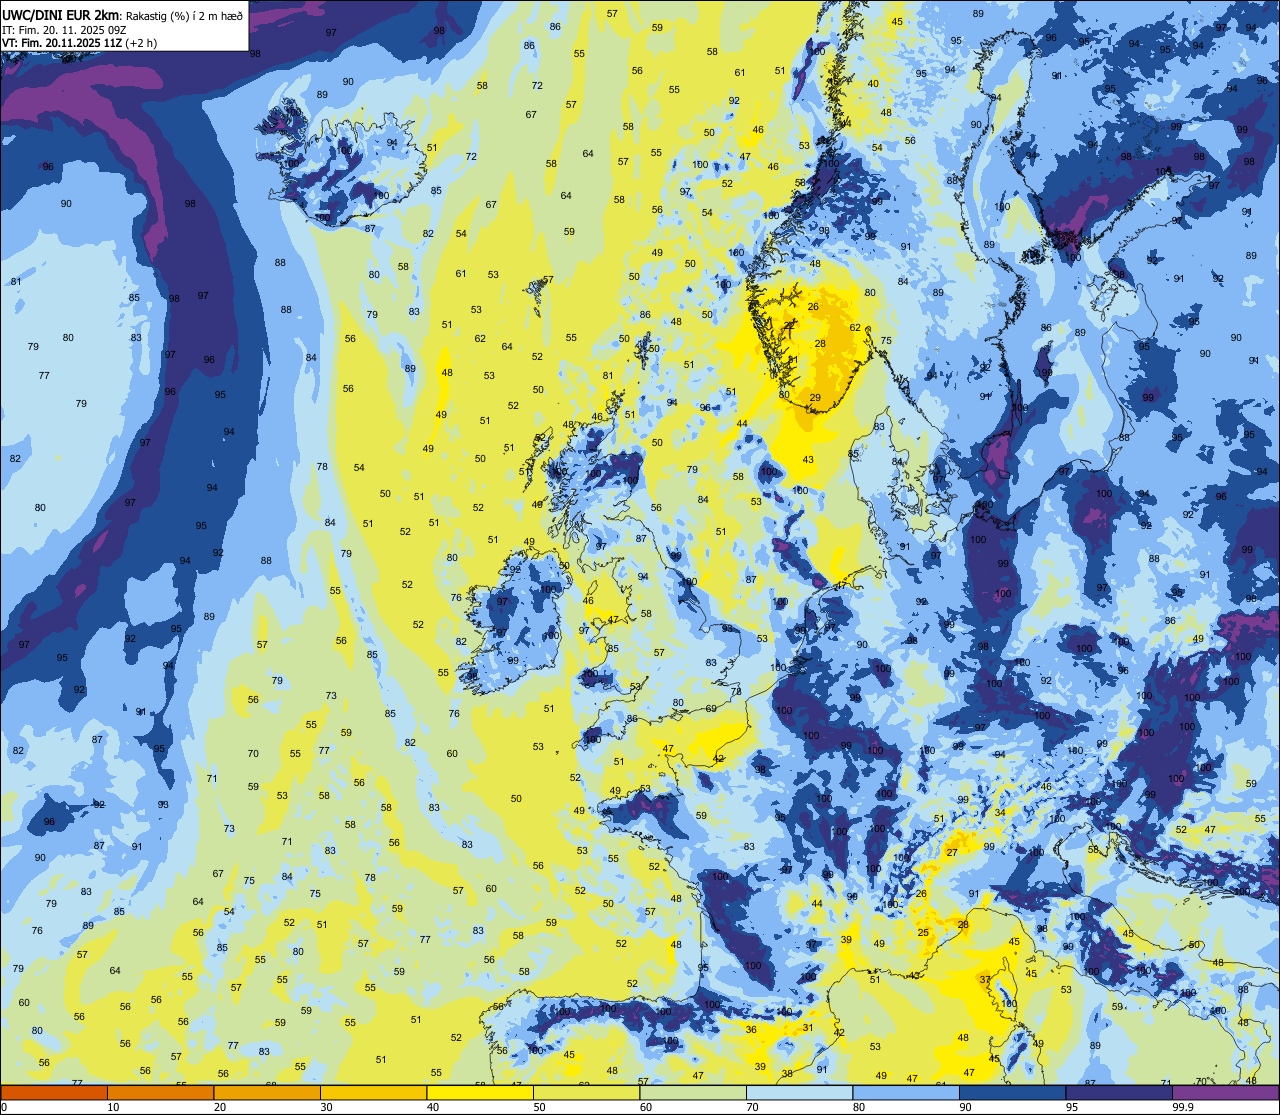Select the purple above-99.9 legend swatch
Viewport: 1280px width, 1115px height.
1225,1092
